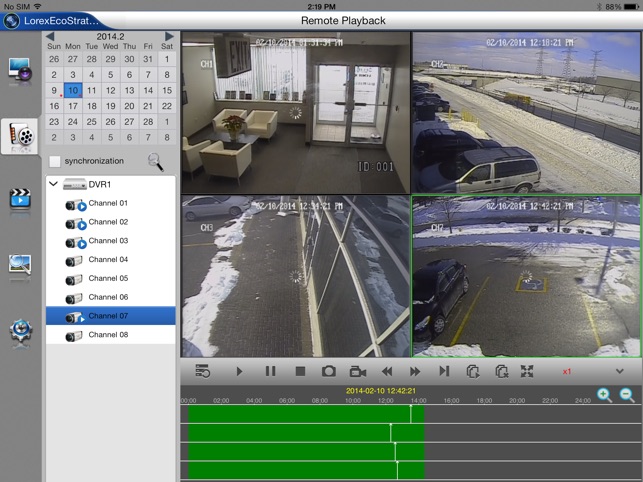Click the search recordings magnifier icon
This screenshot has width=643, height=482.
[155, 161]
